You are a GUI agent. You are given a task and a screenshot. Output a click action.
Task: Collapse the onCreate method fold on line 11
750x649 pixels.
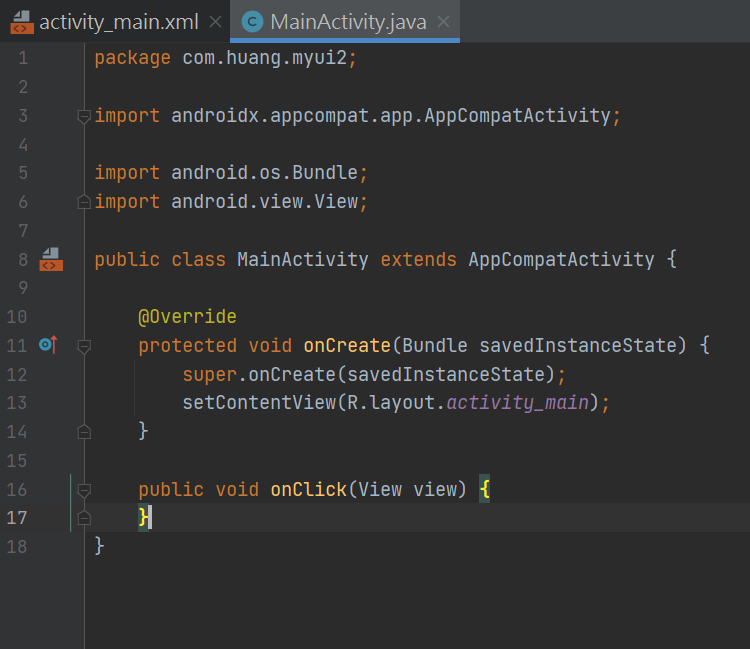tap(84, 346)
